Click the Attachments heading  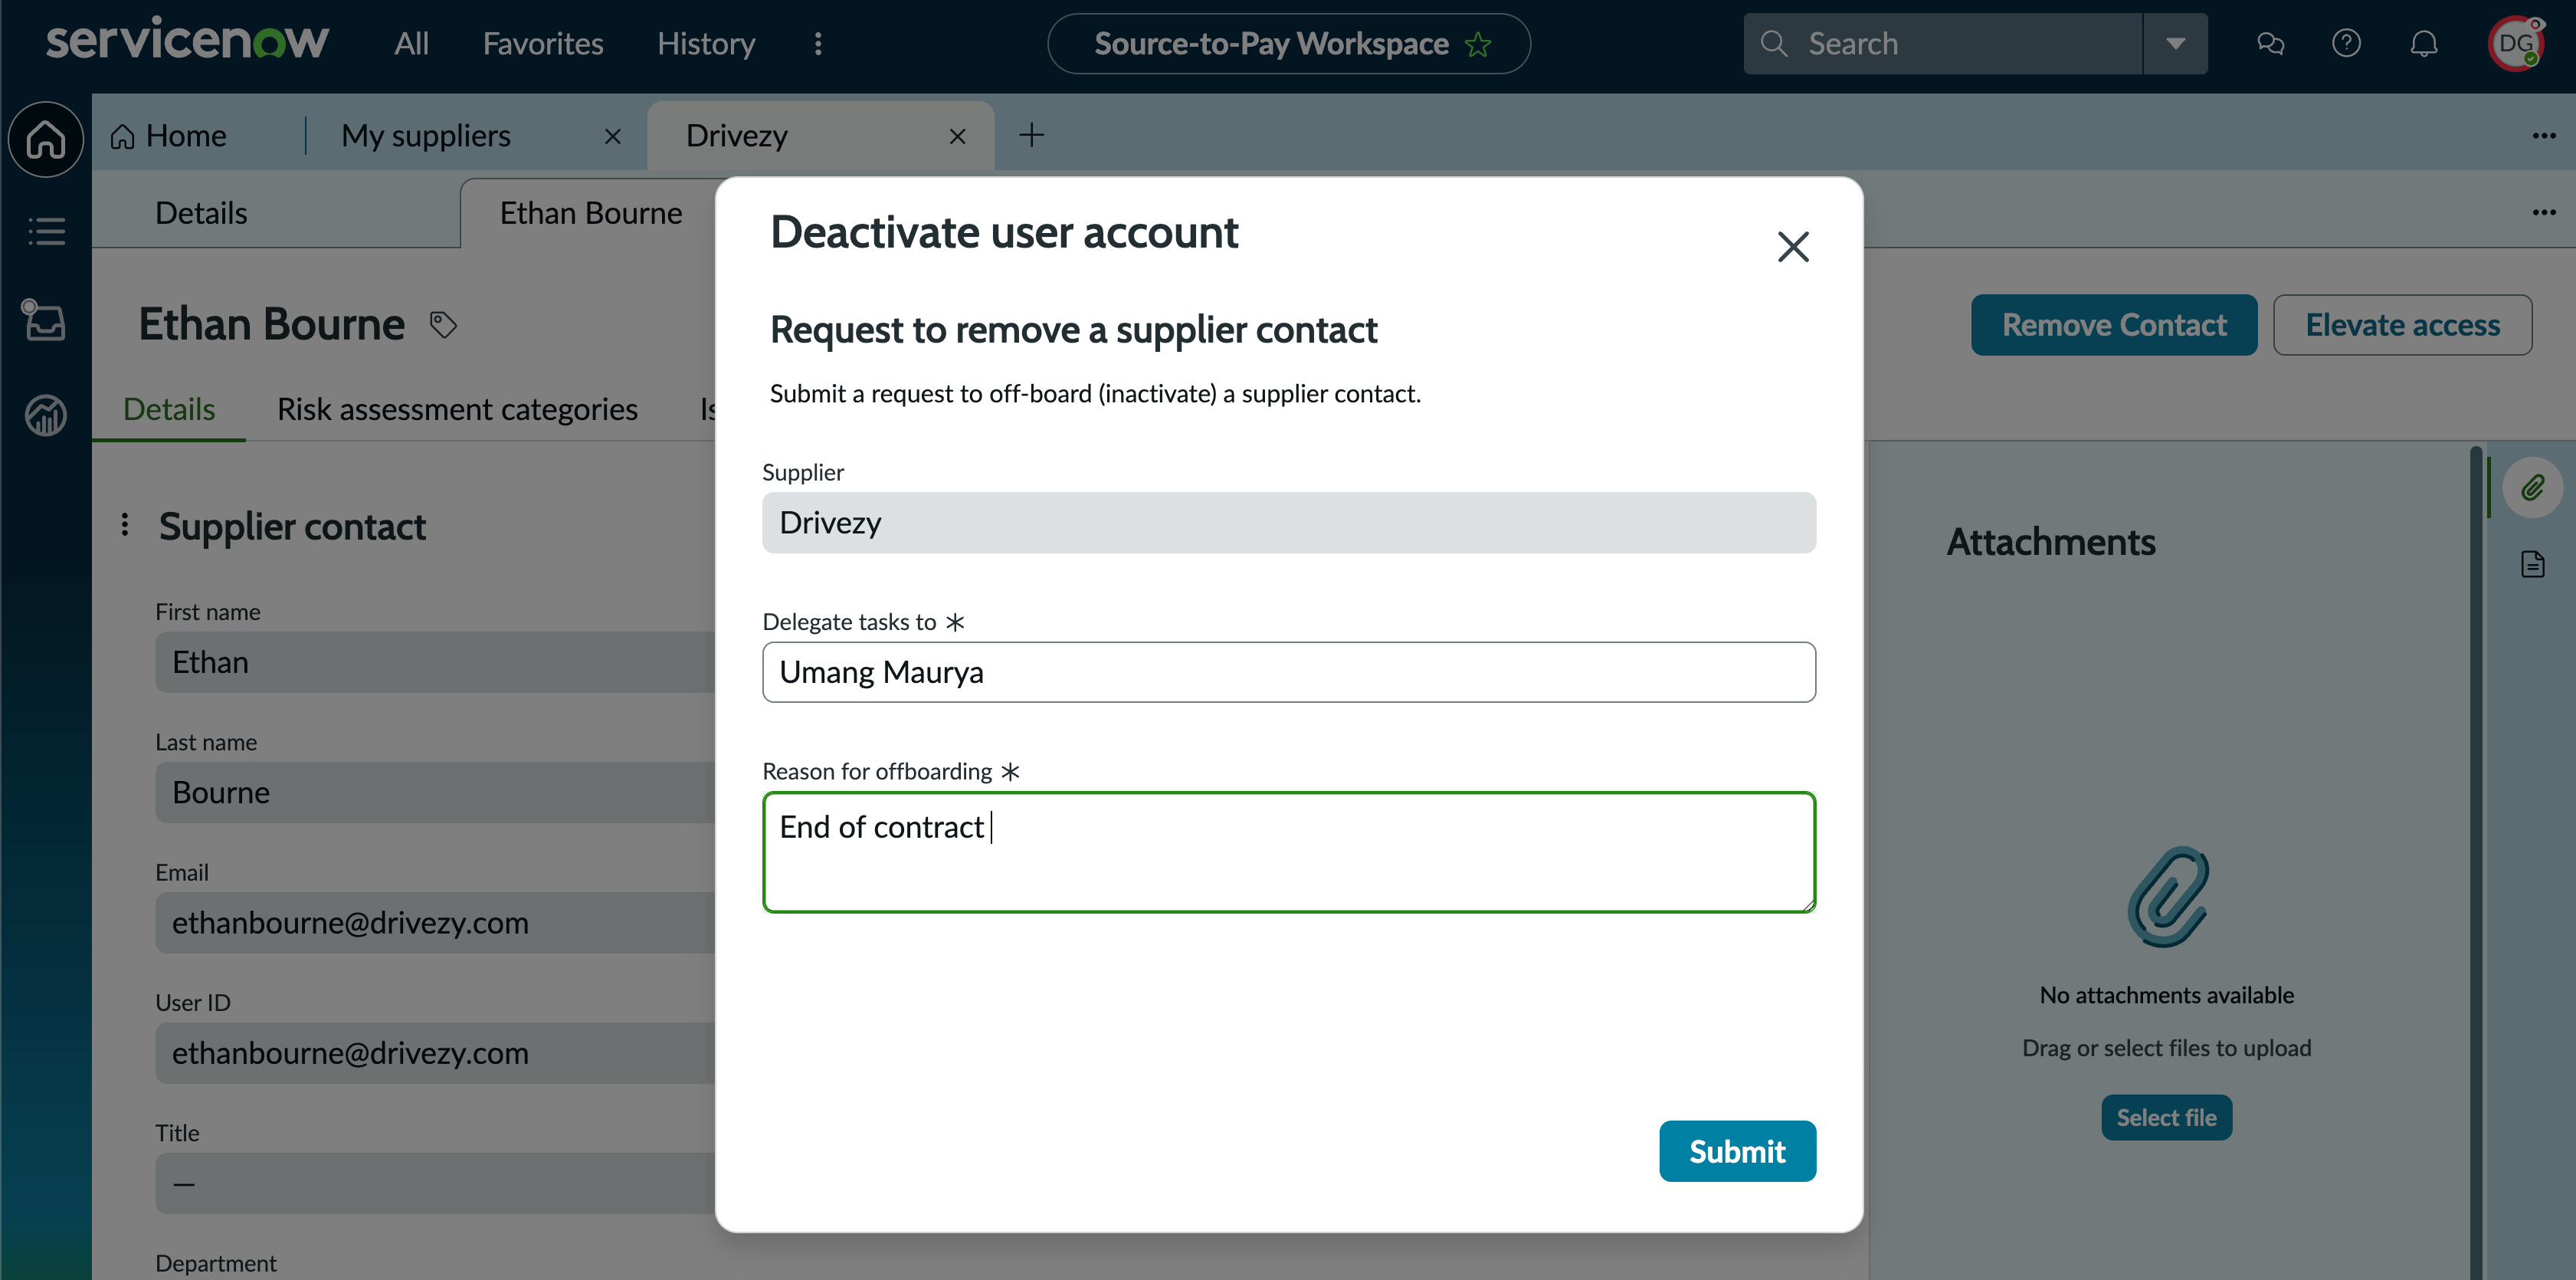[x=2050, y=542]
